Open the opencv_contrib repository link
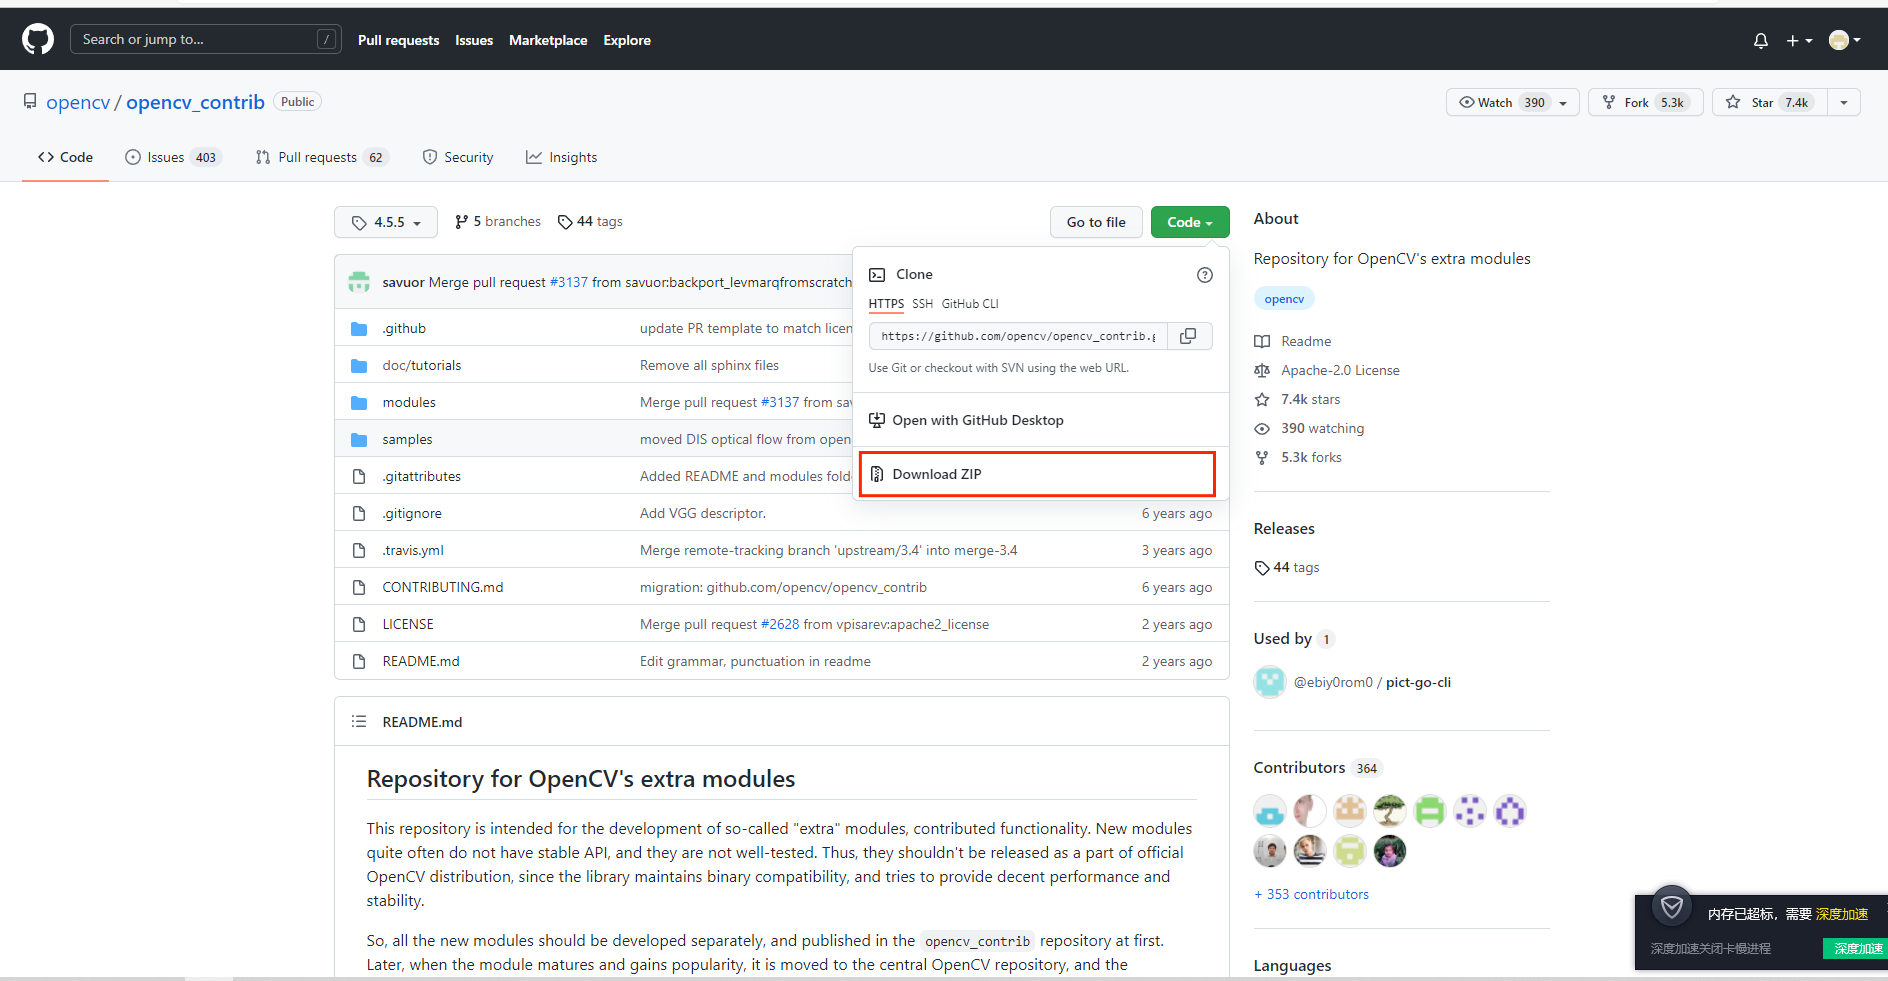The width and height of the screenshot is (1888, 981). pyautogui.click(x=195, y=102)
